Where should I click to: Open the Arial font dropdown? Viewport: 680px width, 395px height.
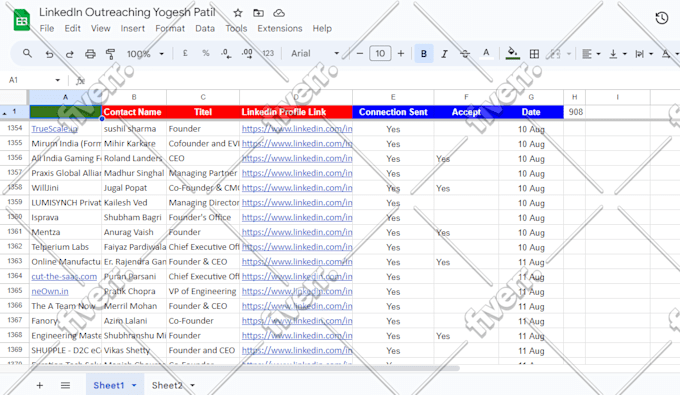pyautogui.click(x=315, y=53)
